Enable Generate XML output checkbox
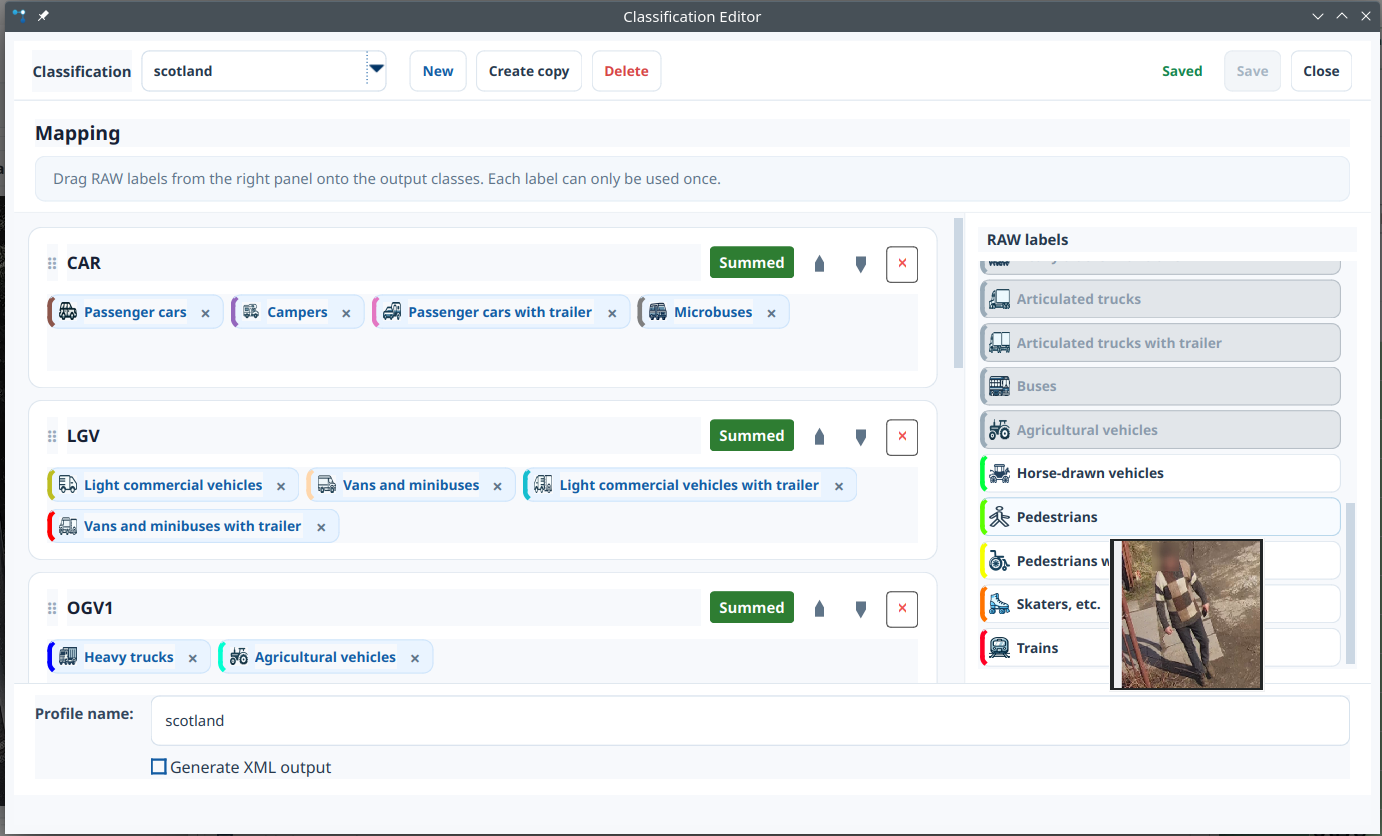Viewport: 1382px width, 836px height. (159, 767)
